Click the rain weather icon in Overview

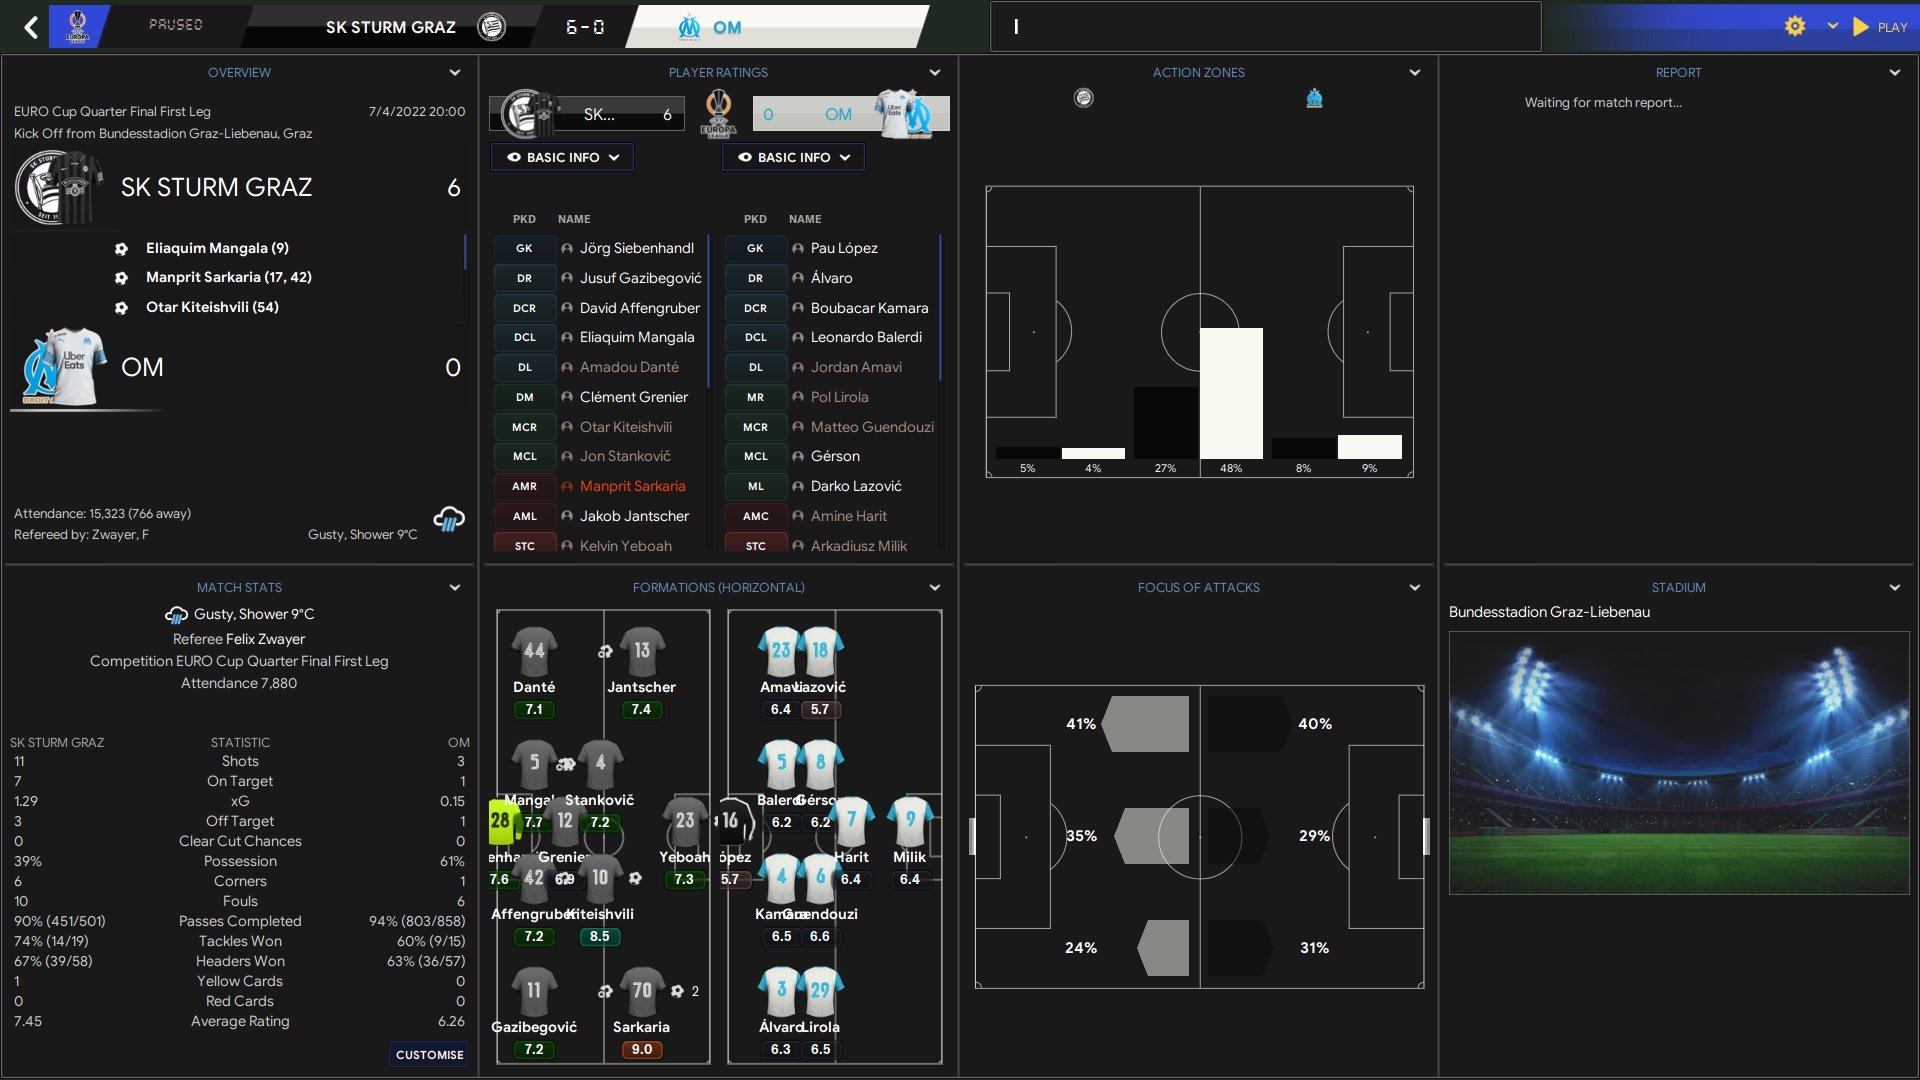coord(449,519)
